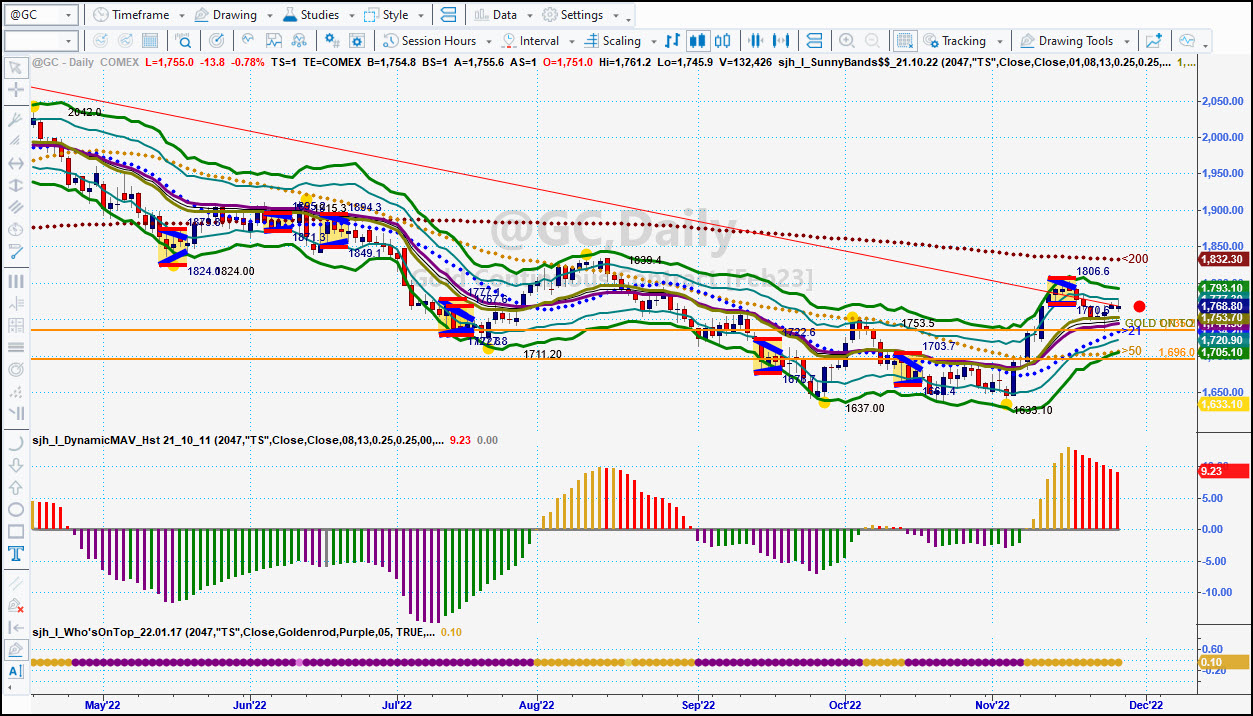This screenshot has height=716, width=1253.
Task: Toggle solid candlestick chart style
Action: [698, 41]
